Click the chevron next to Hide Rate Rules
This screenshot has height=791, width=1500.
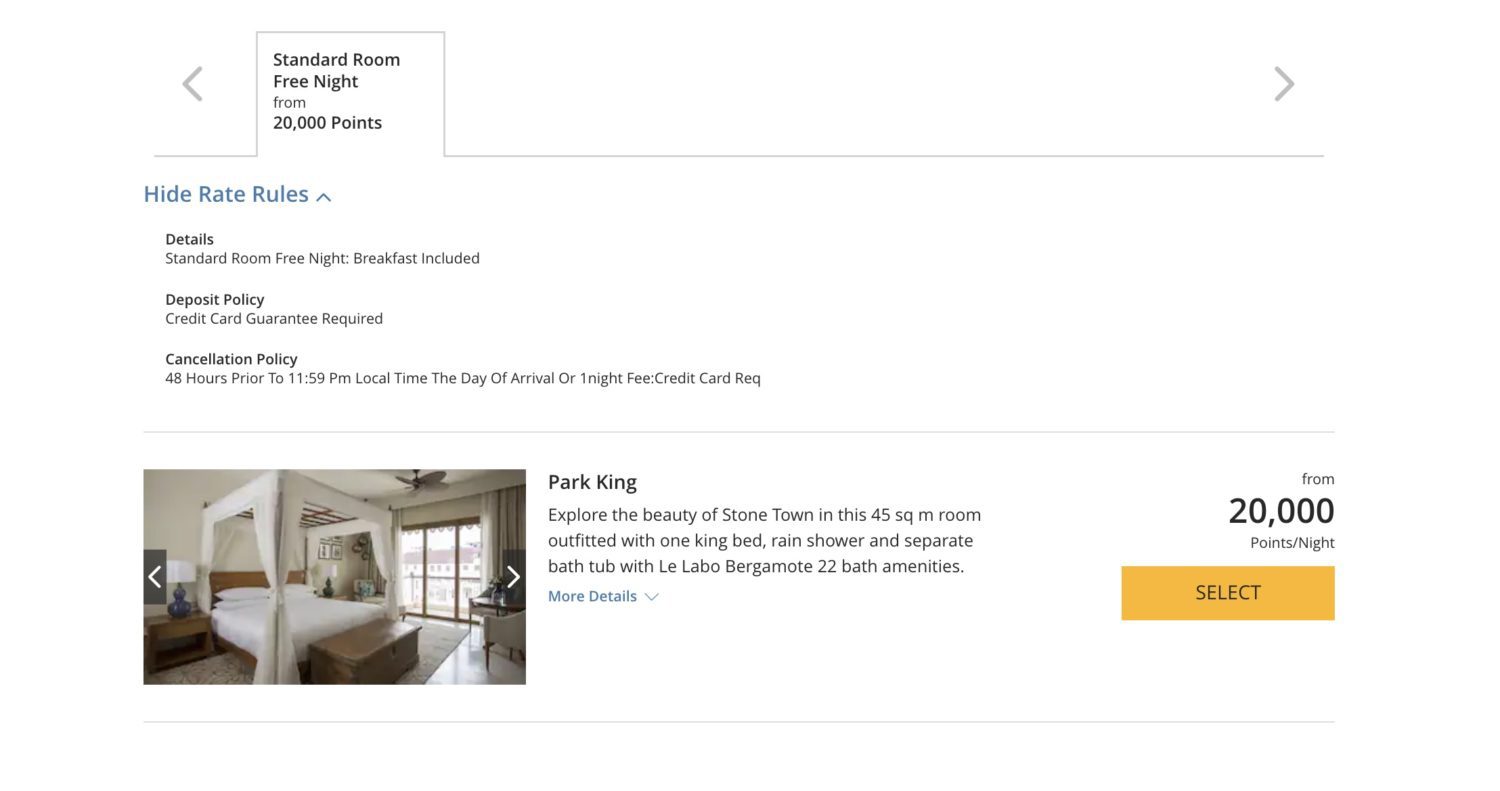(x=323, y=197)
